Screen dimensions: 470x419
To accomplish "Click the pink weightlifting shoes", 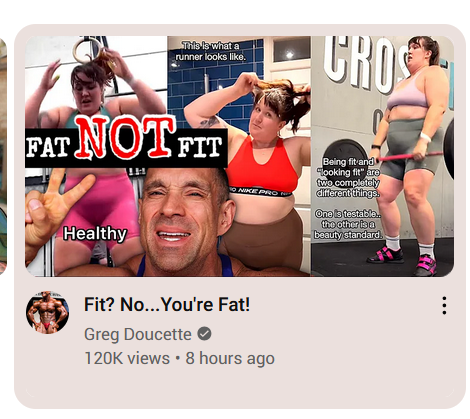I will pyautogui.click(x=403, y=258).
